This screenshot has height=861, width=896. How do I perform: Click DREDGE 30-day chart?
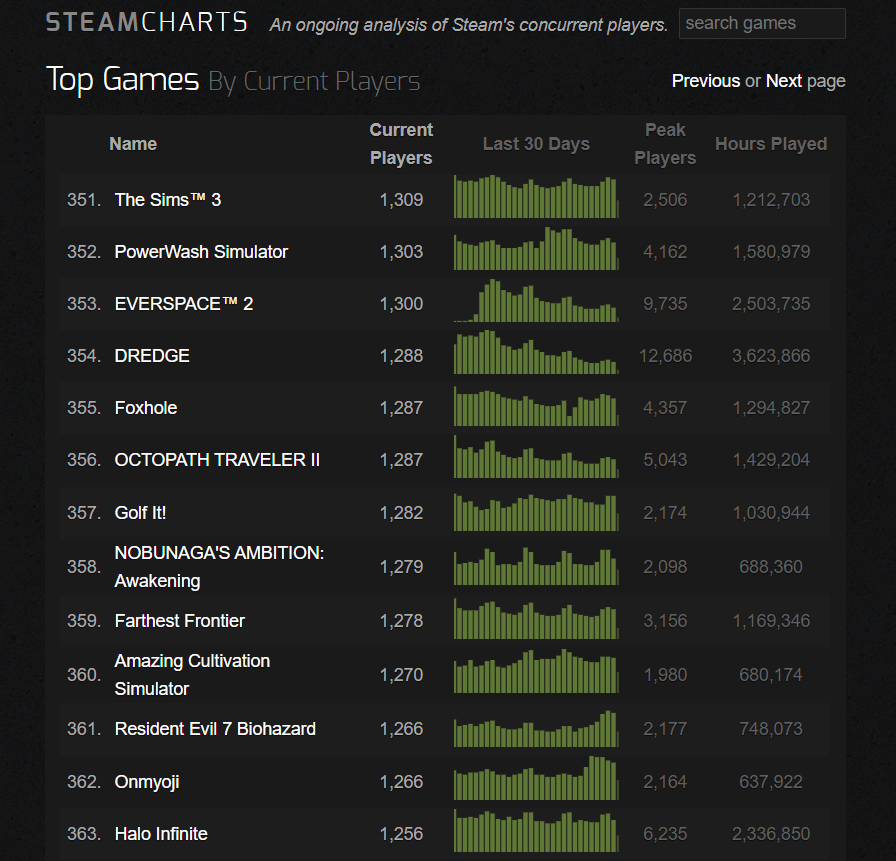536,353
